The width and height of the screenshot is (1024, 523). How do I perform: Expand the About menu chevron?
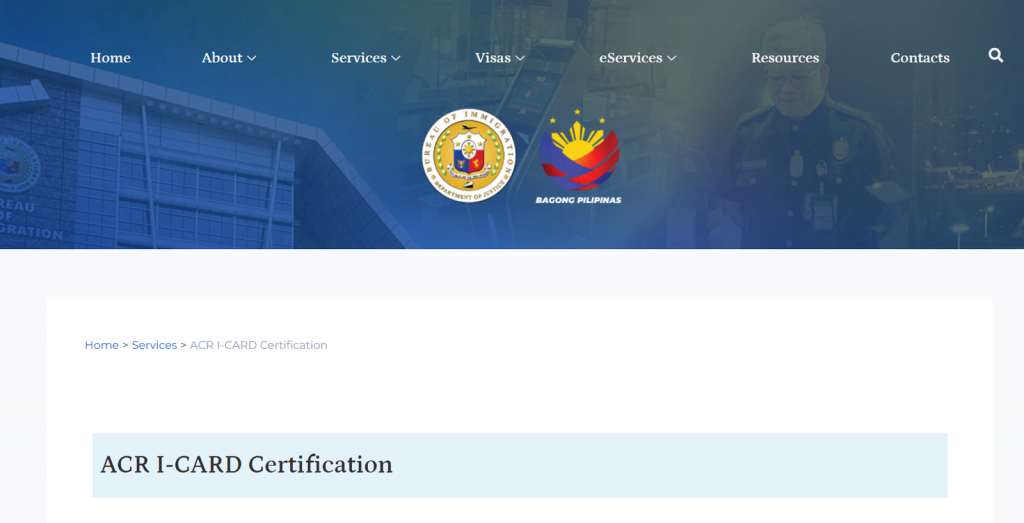252,58
